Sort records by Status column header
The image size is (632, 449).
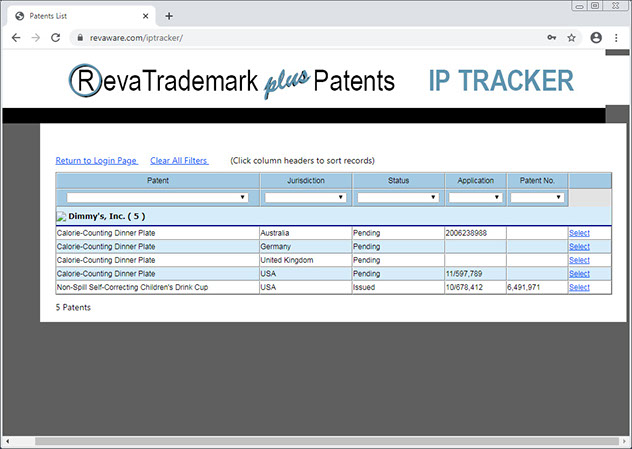[398, 180]
